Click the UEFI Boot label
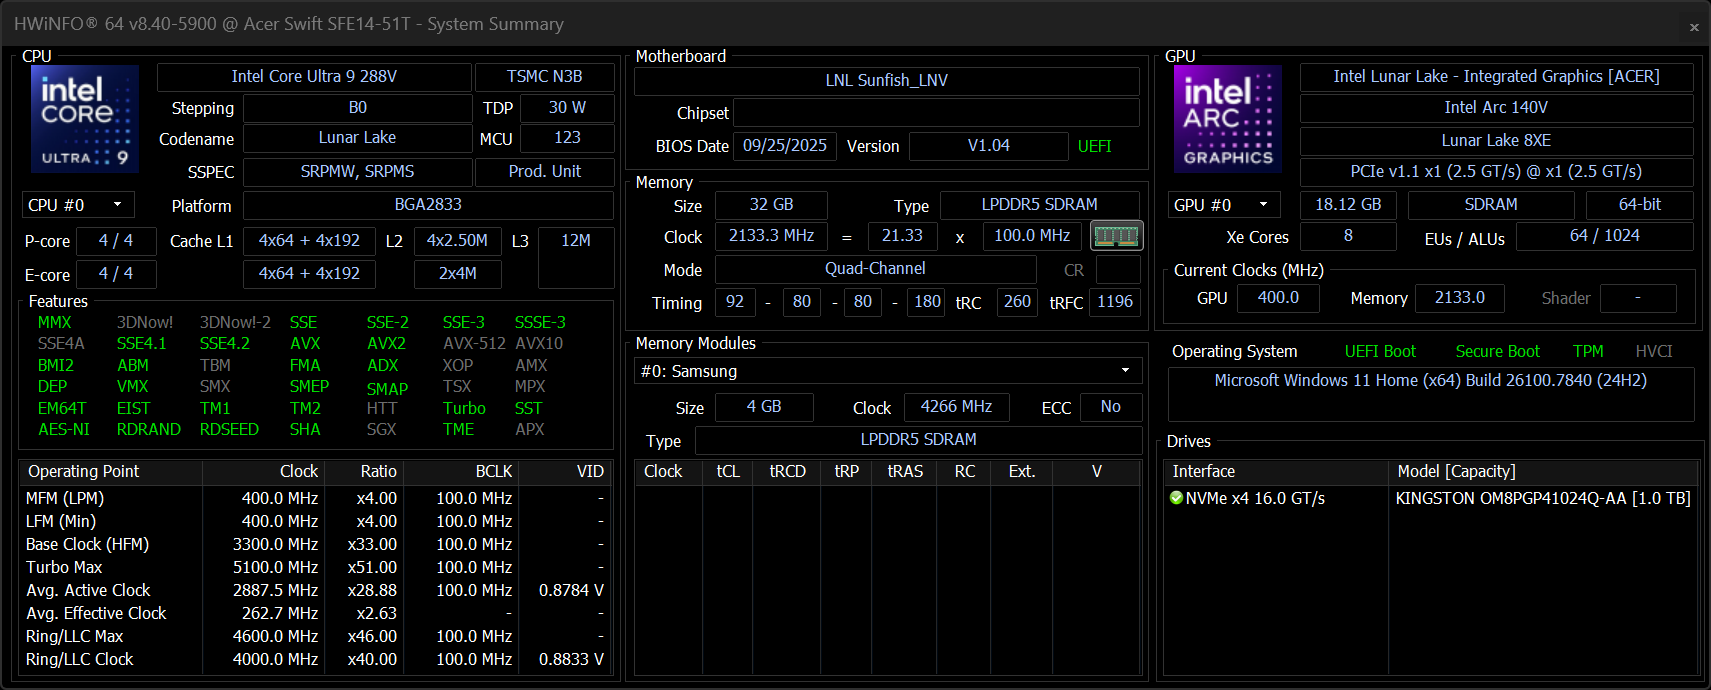 [x=1380, y=352]
